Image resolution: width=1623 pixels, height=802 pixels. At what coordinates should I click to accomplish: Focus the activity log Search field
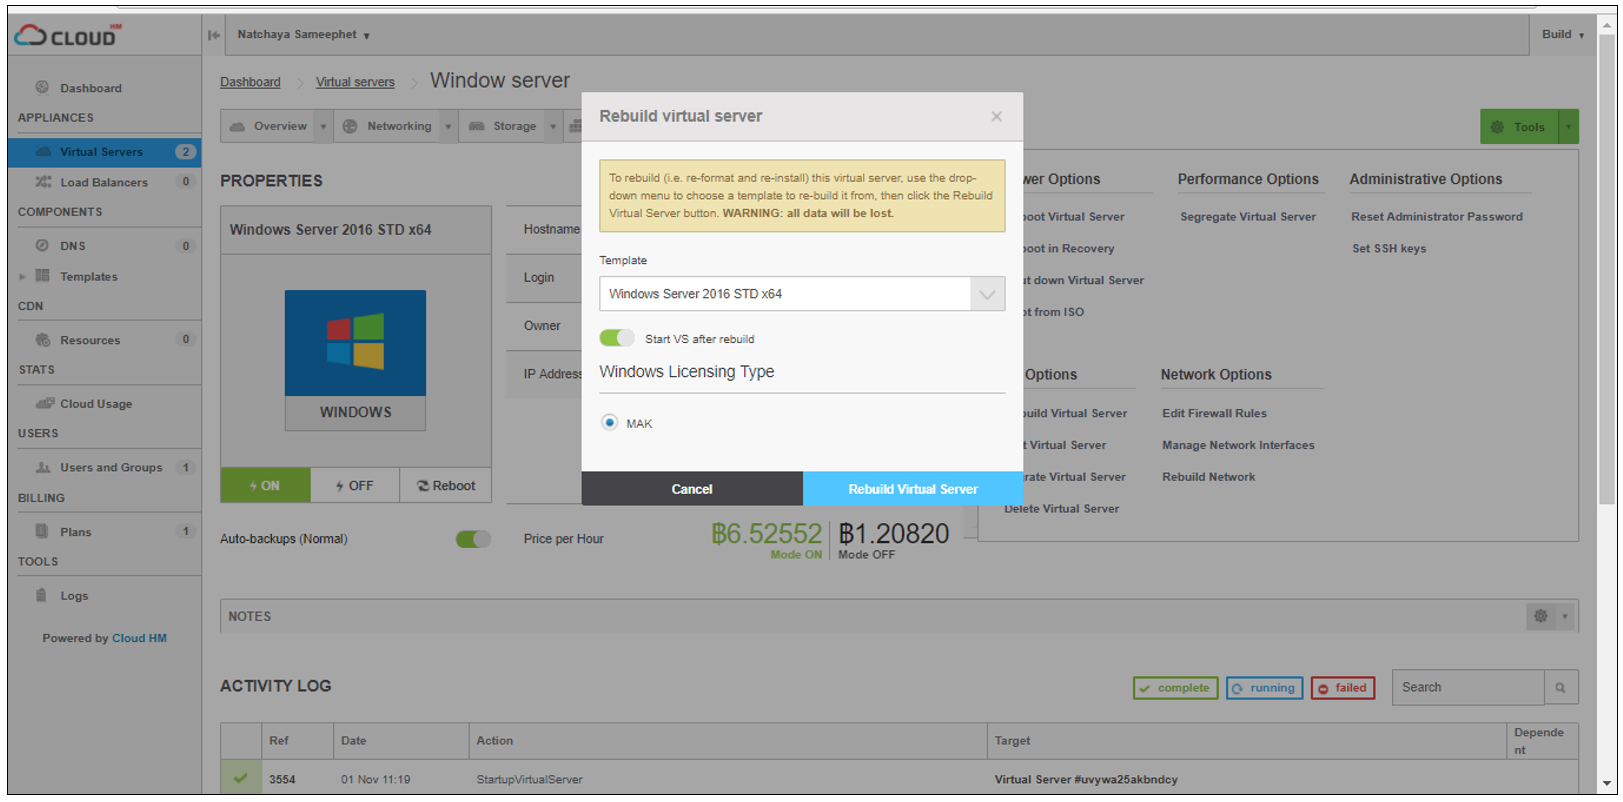click(1468, 688)
